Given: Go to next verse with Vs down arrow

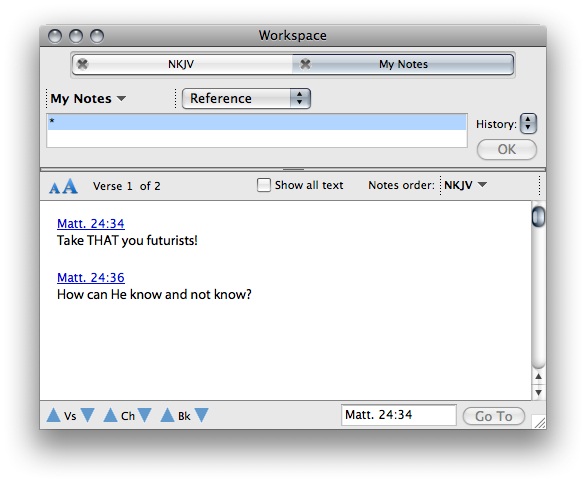Looking at the screenshot, I should pyautogui.click(x=87, y=415).
